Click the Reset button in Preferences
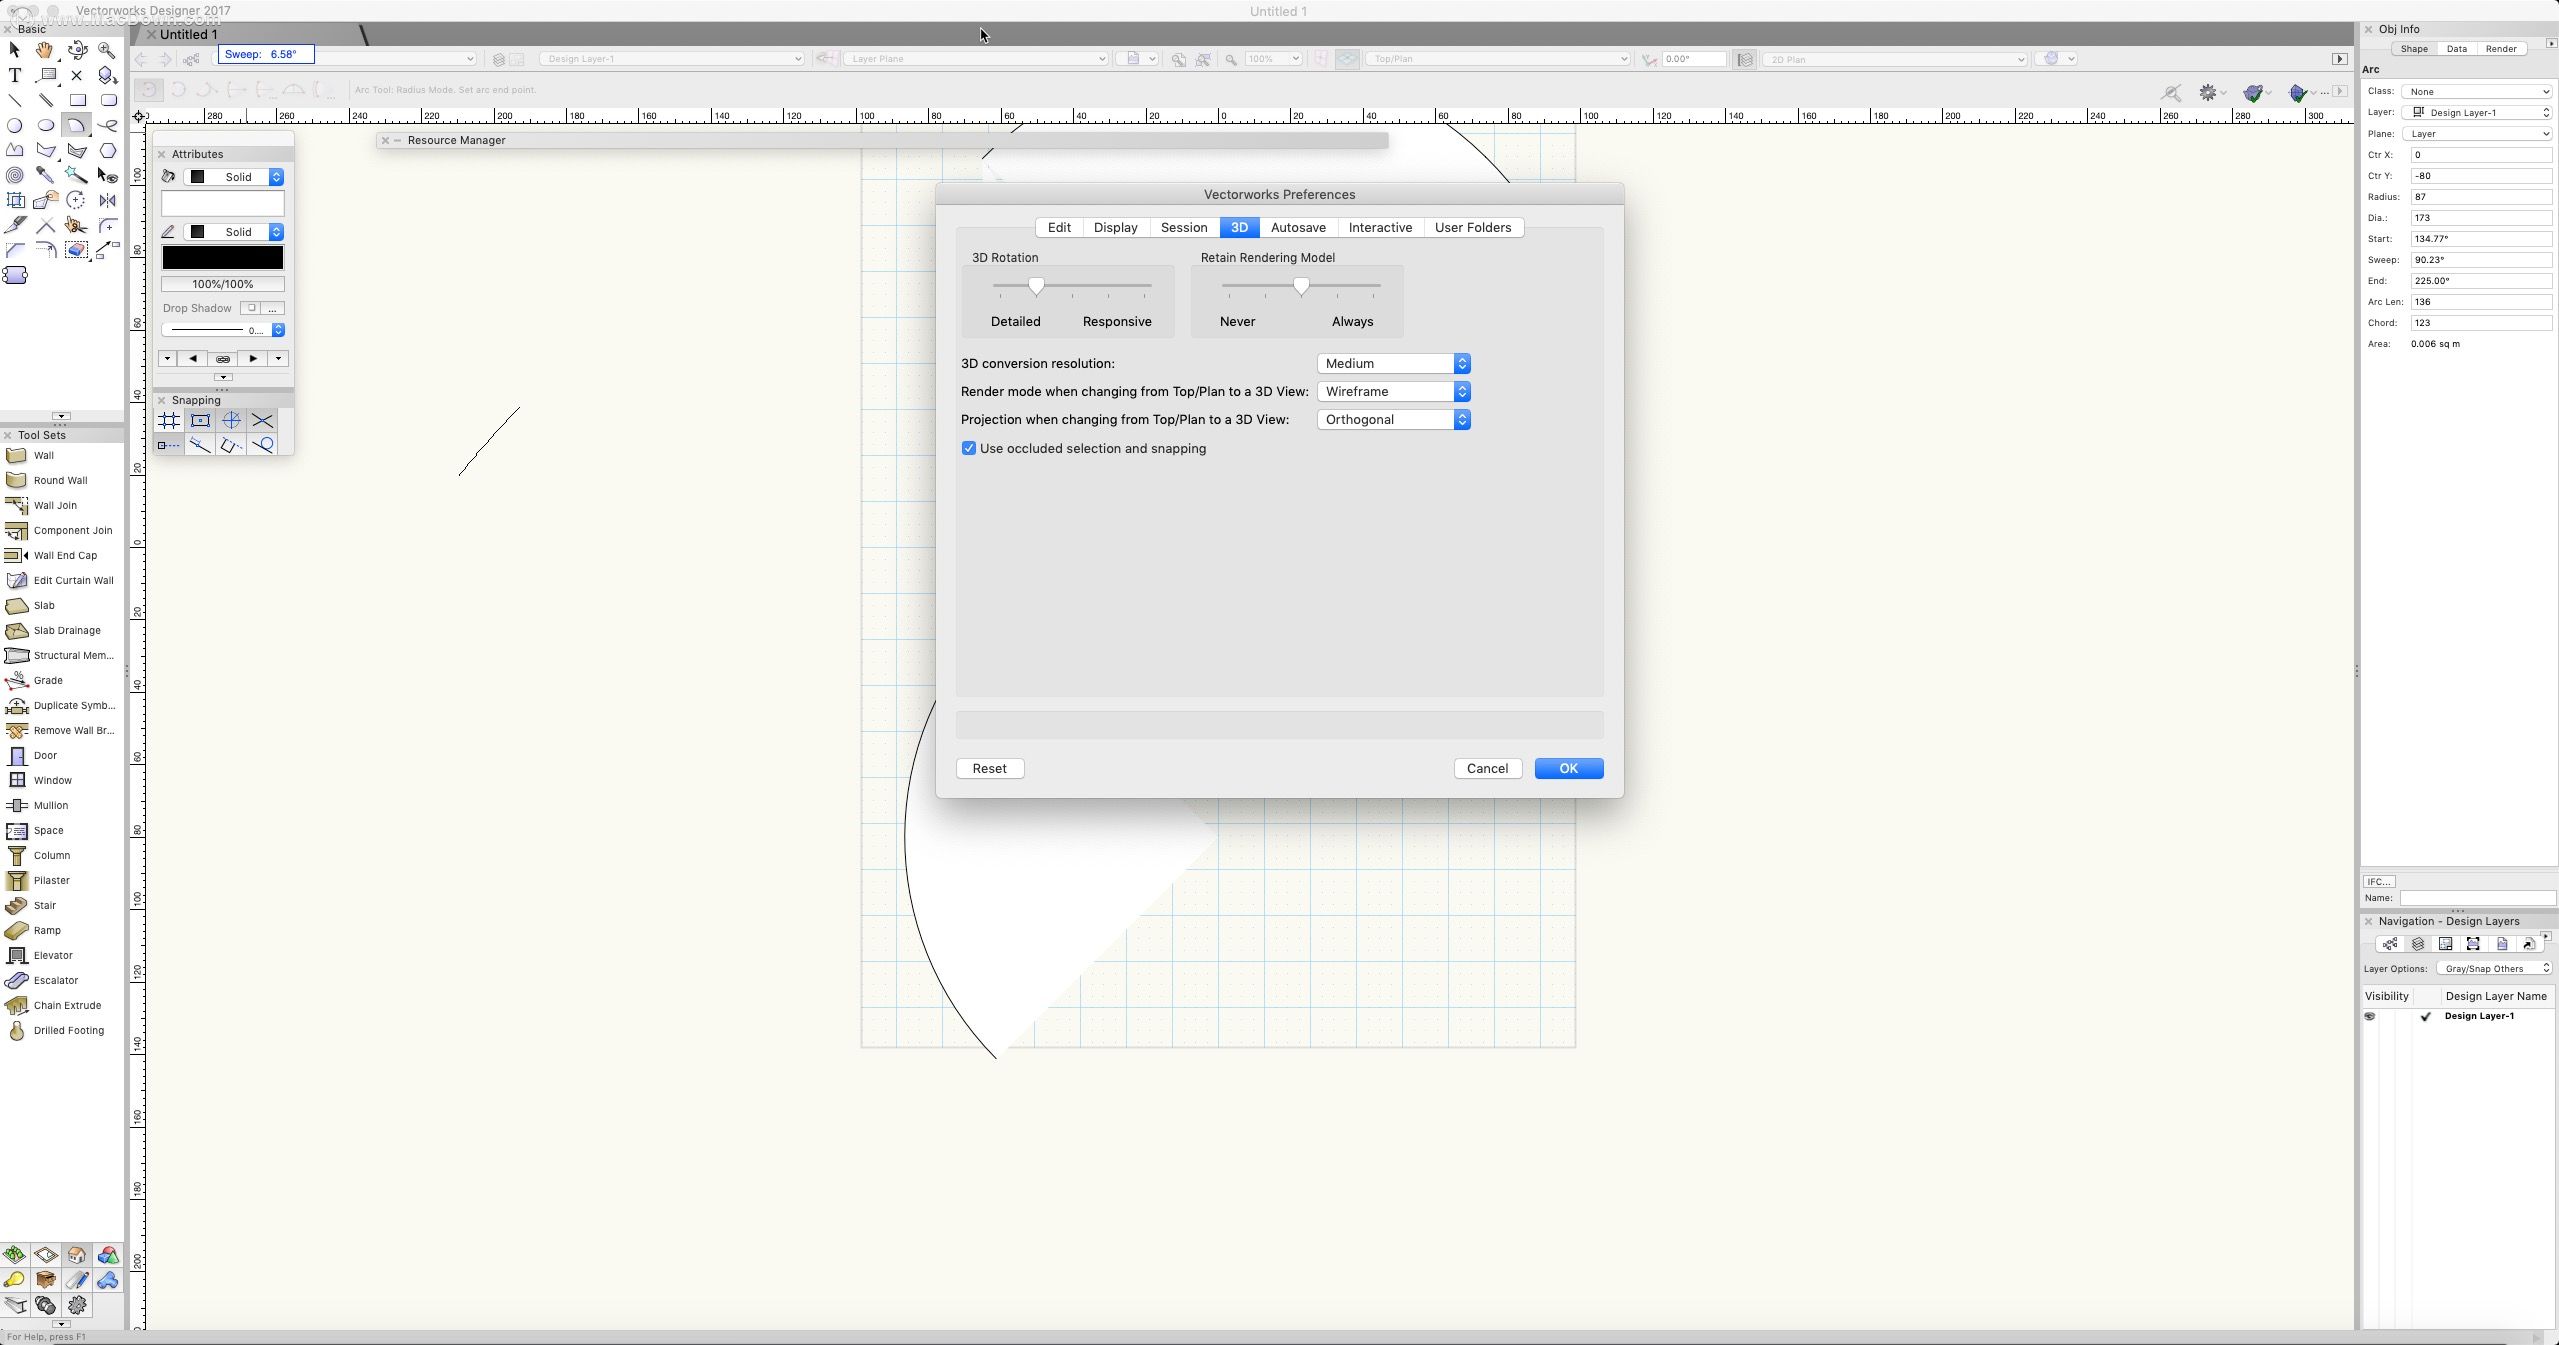2559x1345 pixels. coord(990,768)
